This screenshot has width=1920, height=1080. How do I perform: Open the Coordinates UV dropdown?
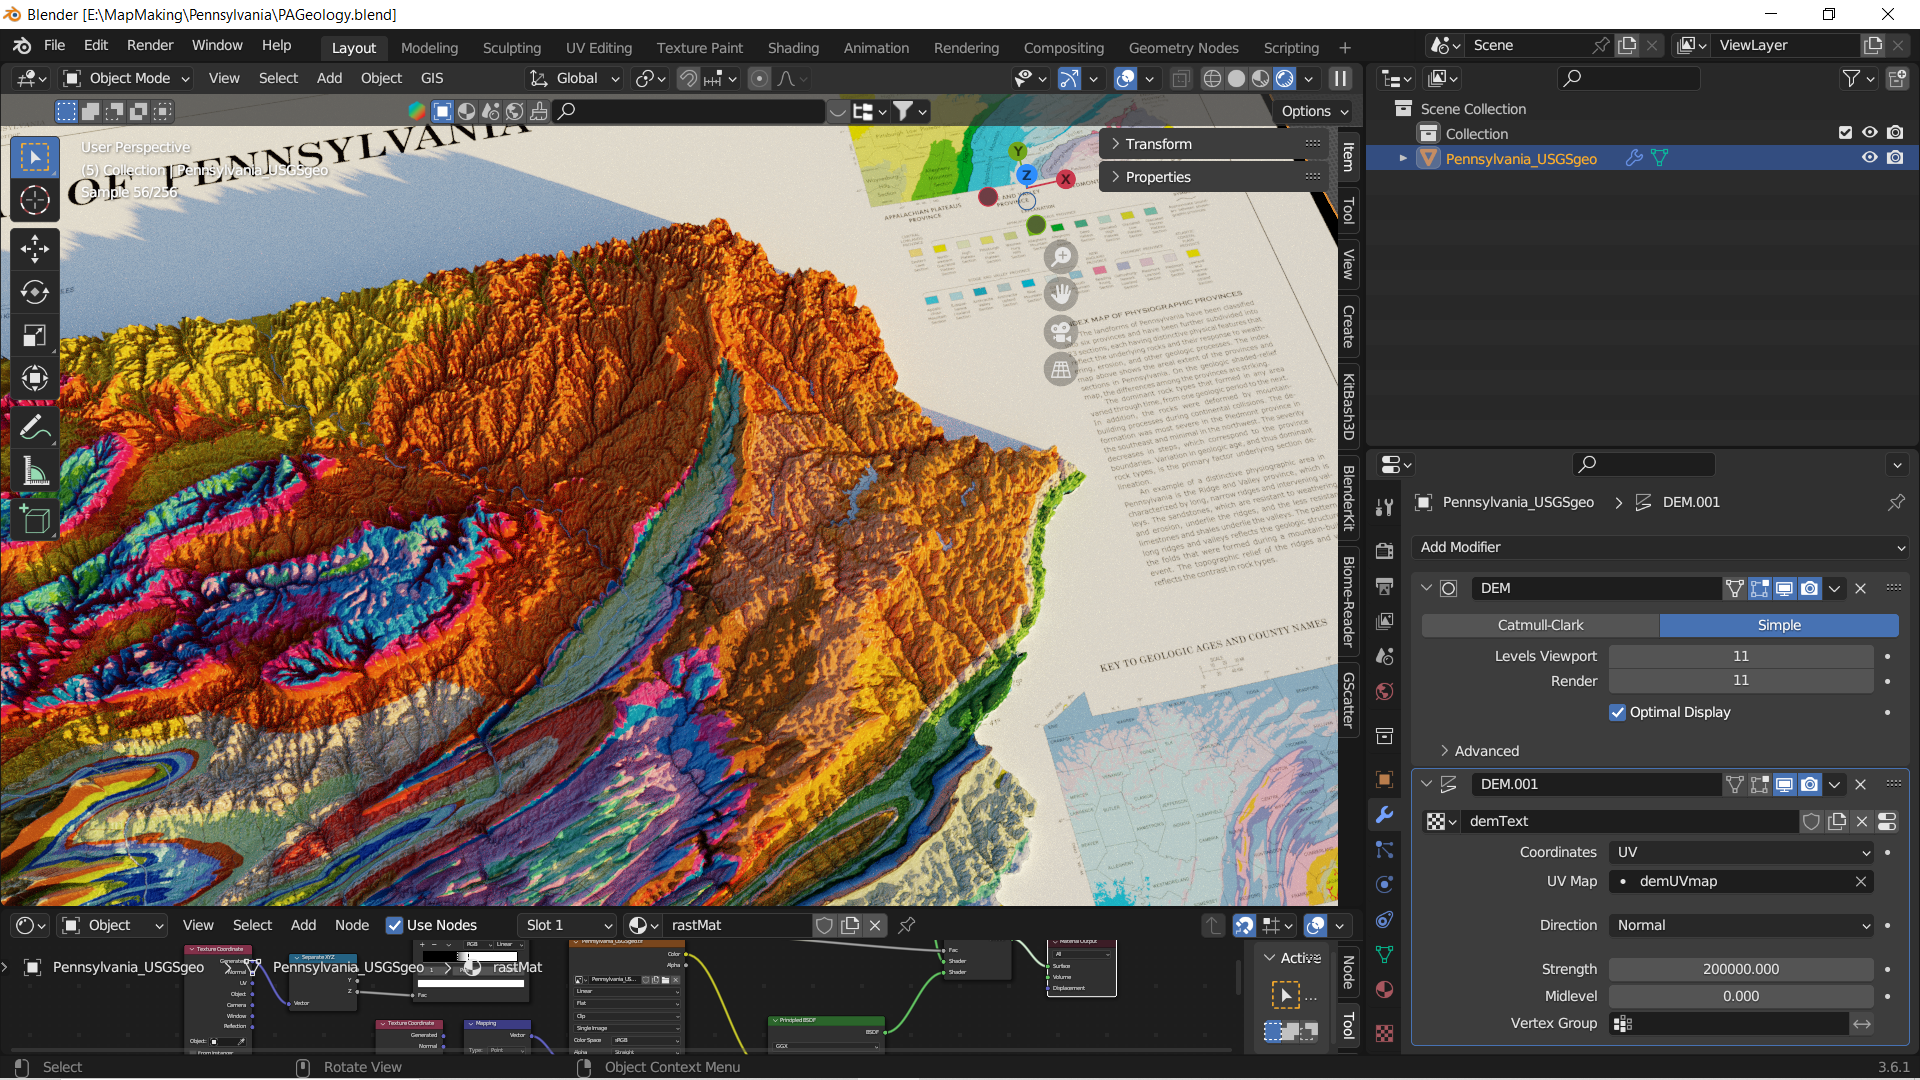coord(1740,852)
